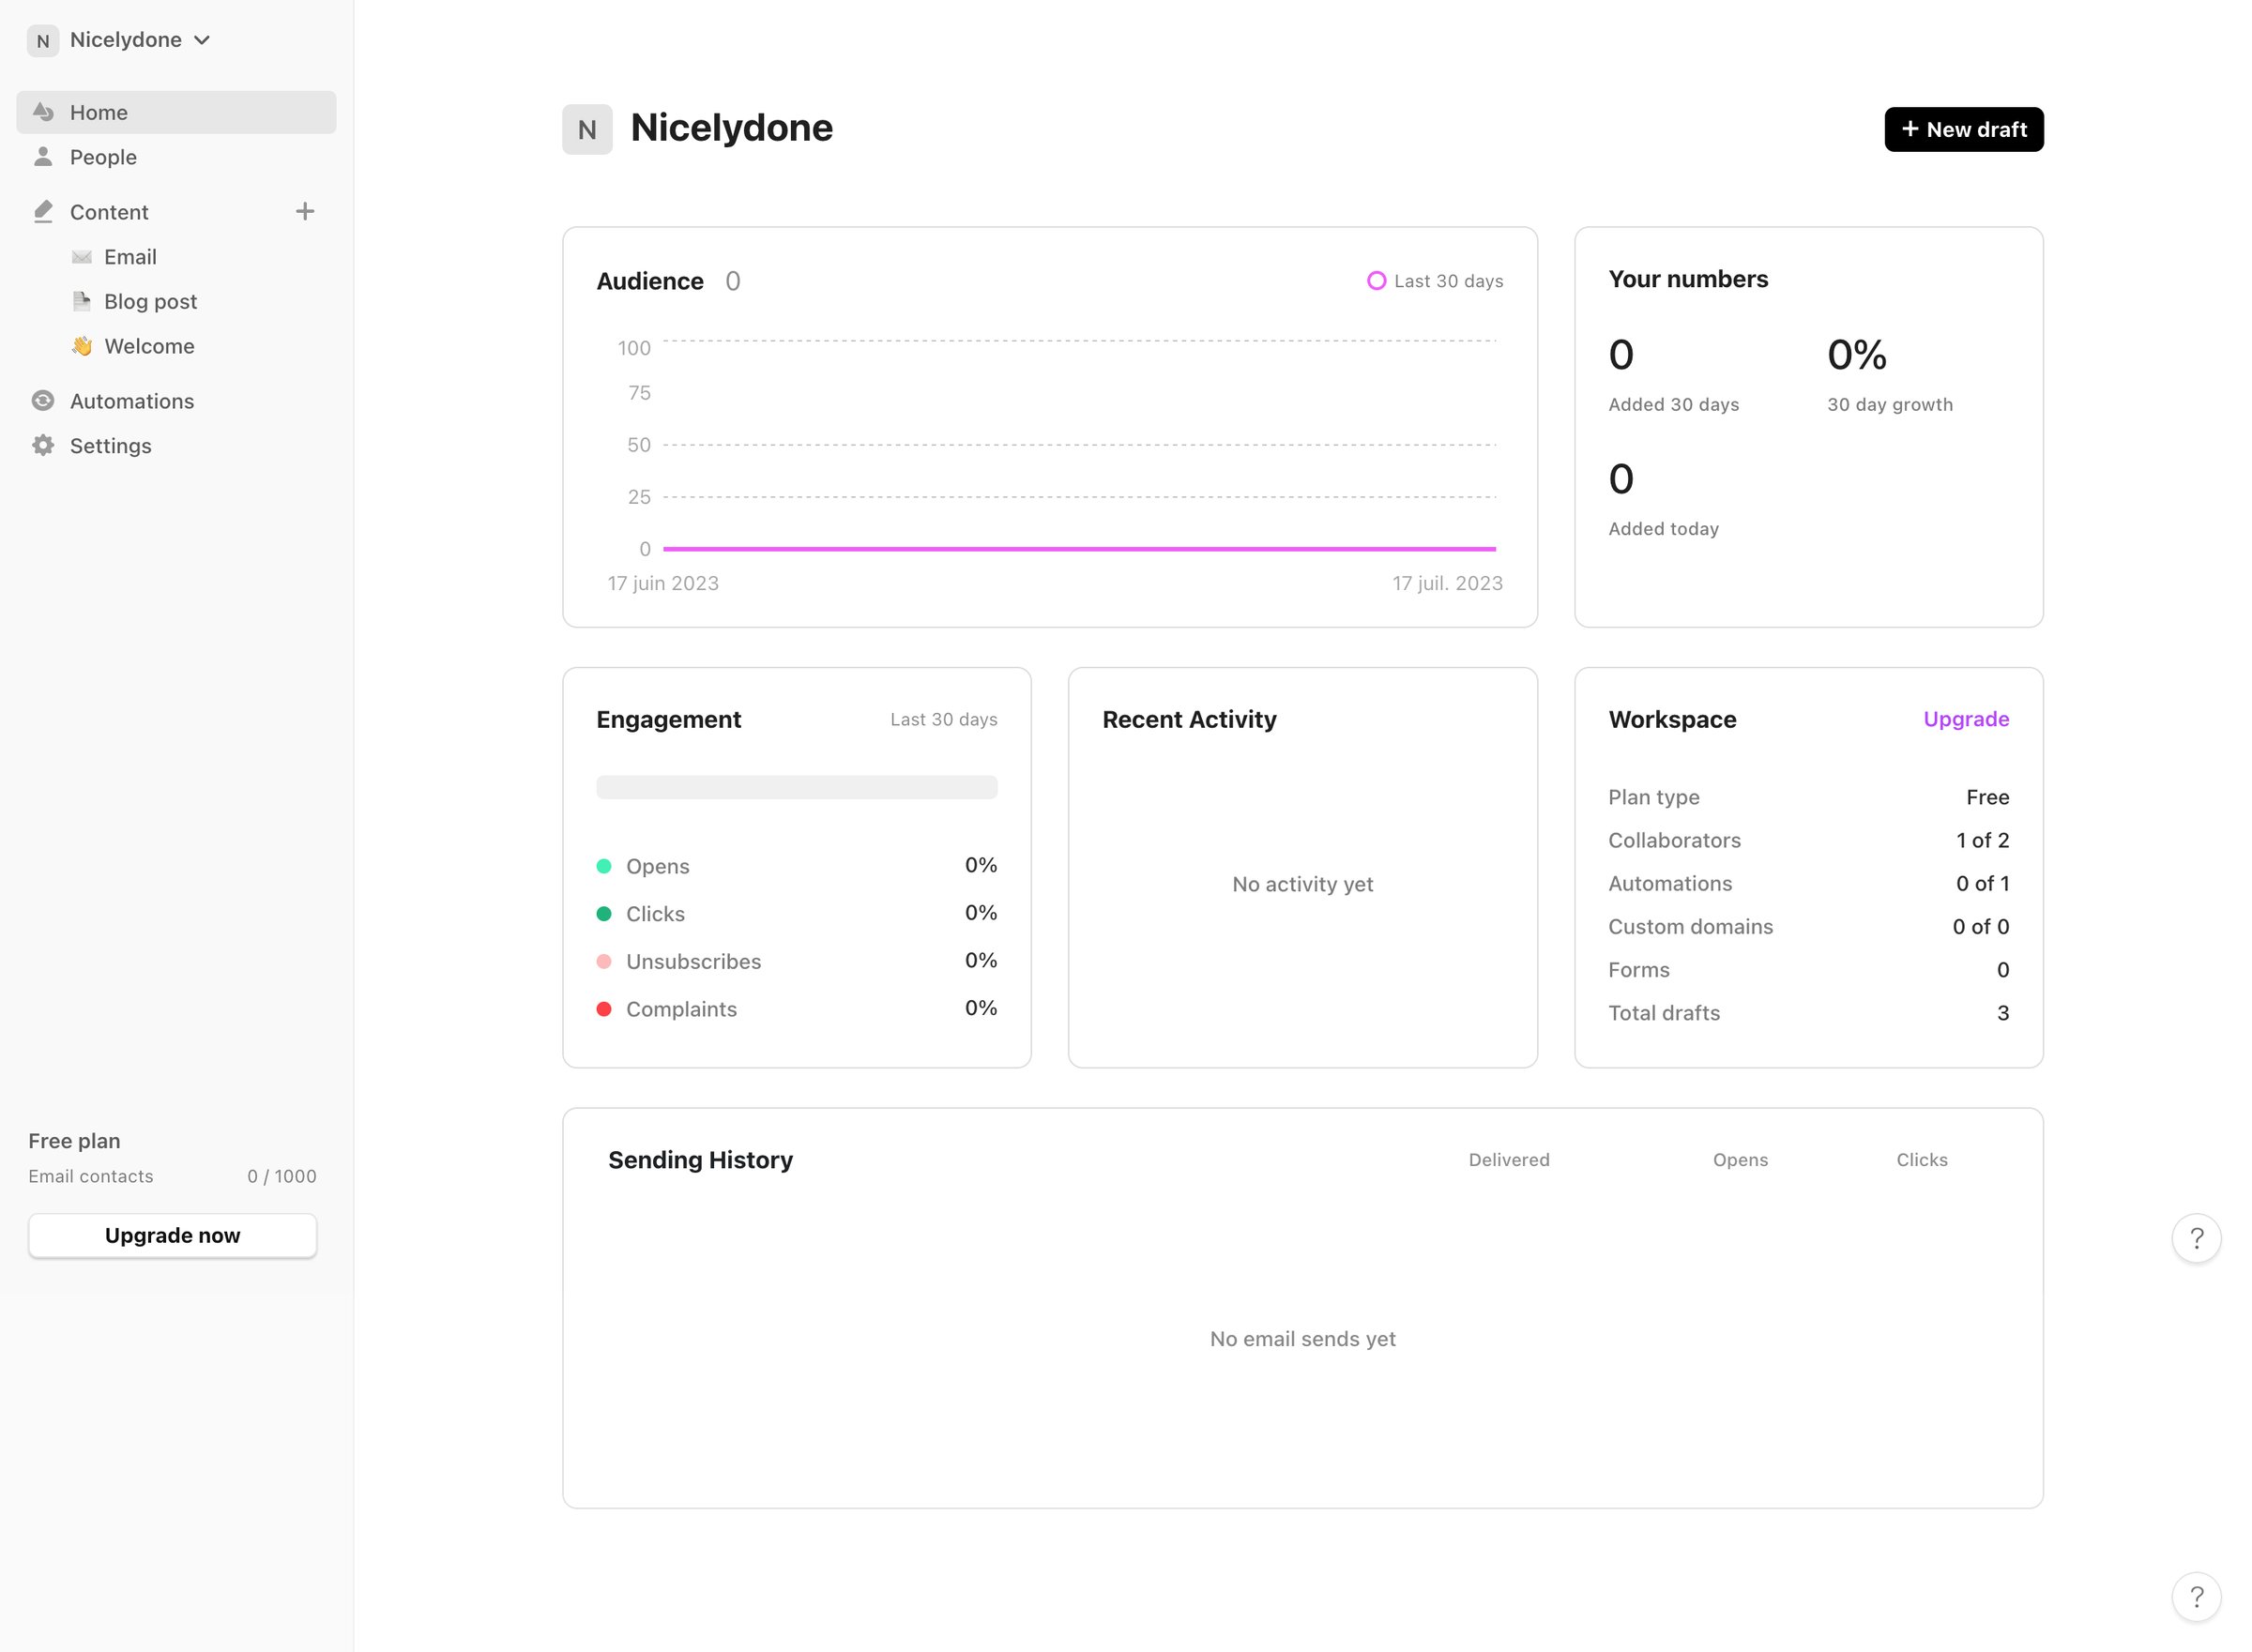Click the Blog post document icon
Viewport: 2252px width, 1652px height.
pos(82,301)
